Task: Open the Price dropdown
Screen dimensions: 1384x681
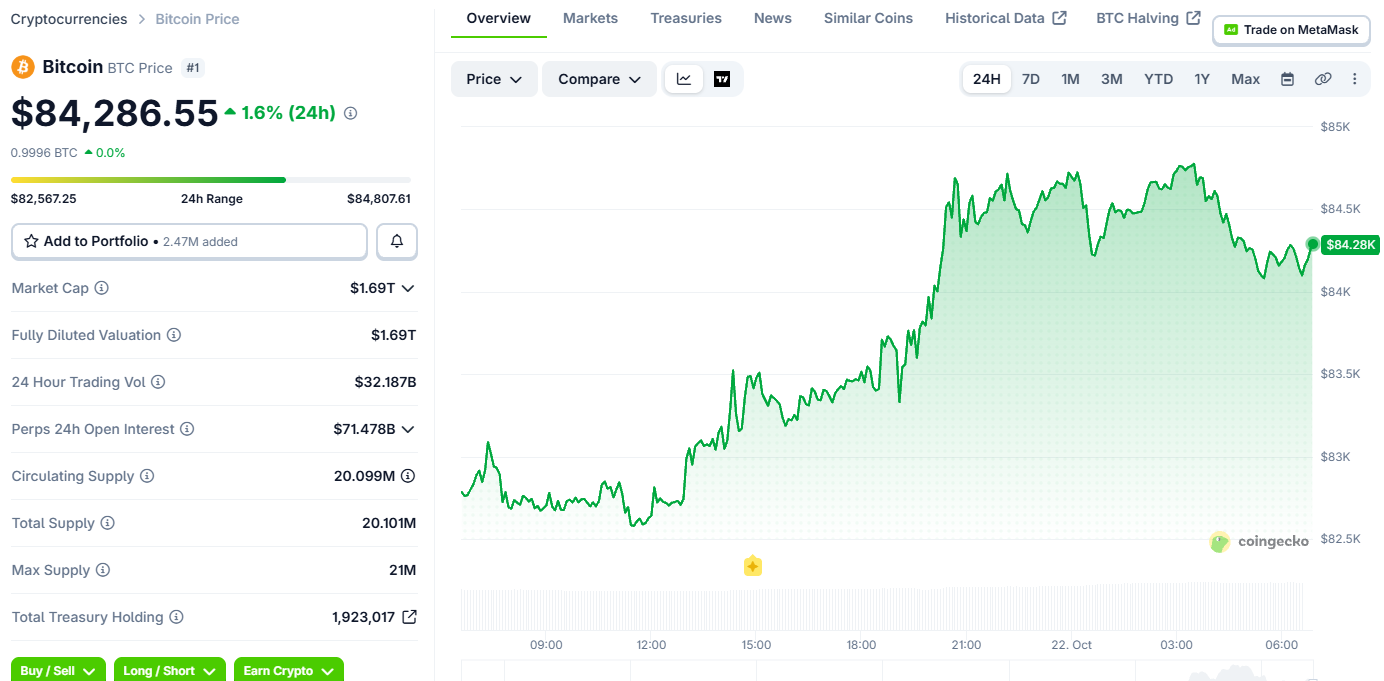Action: (x=494, y=79)
